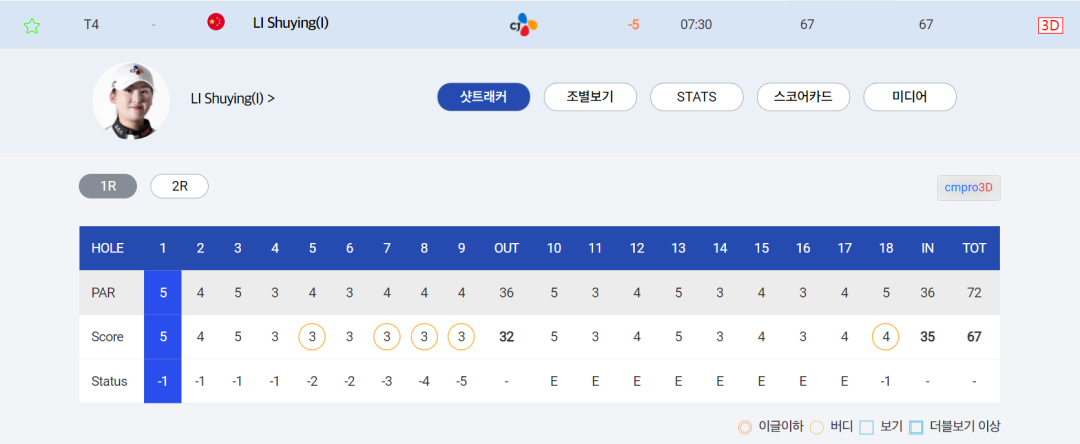The height and width of the screenshot is (444, 1080).
Task: Toggle the green favorite star for LI Shuying
Action: [x=32, y=26]
